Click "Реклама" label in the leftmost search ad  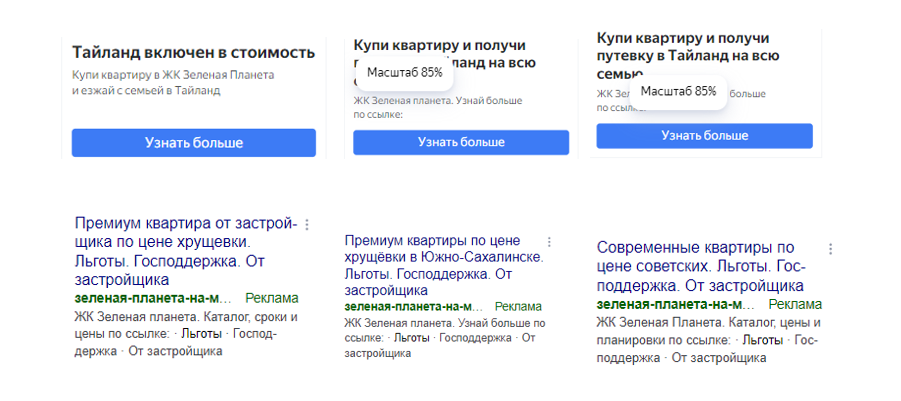(271, 299)
